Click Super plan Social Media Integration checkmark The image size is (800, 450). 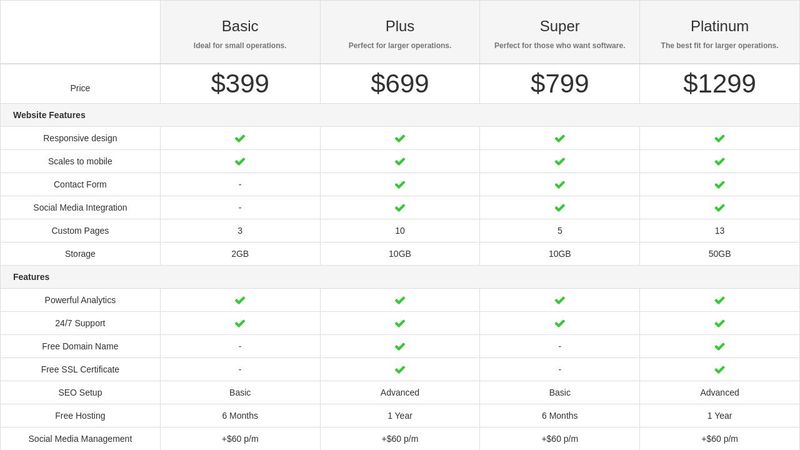point(560,208)
